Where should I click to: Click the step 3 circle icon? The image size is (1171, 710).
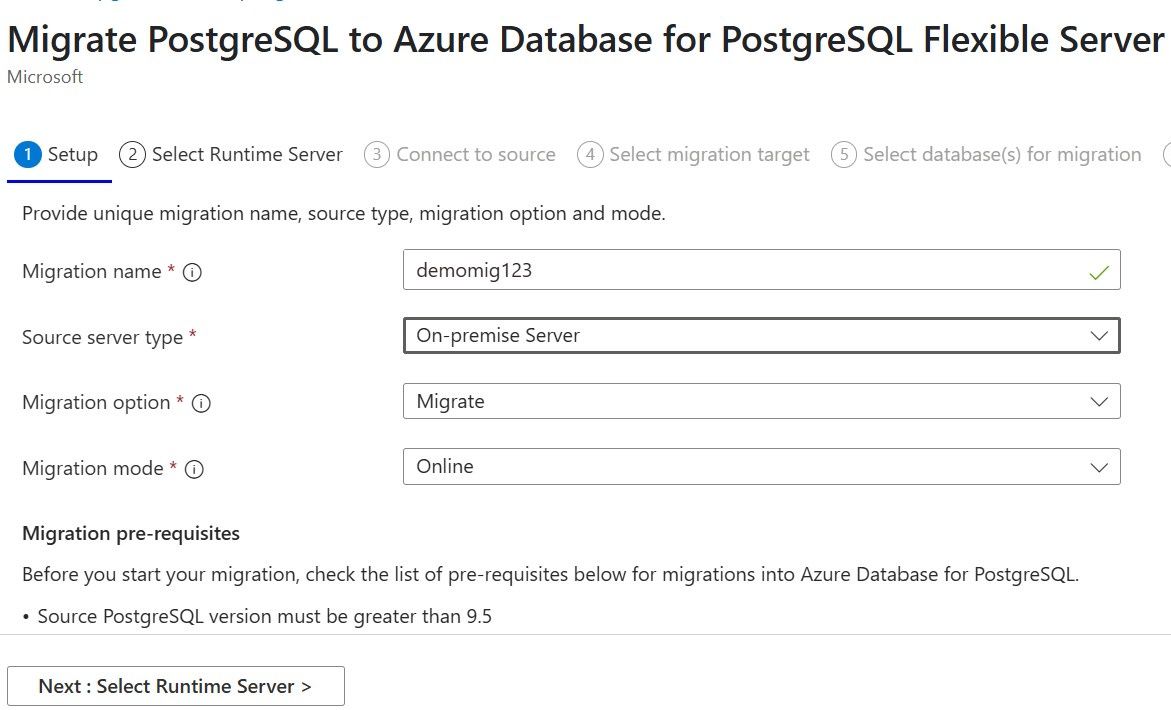point(376,155)
